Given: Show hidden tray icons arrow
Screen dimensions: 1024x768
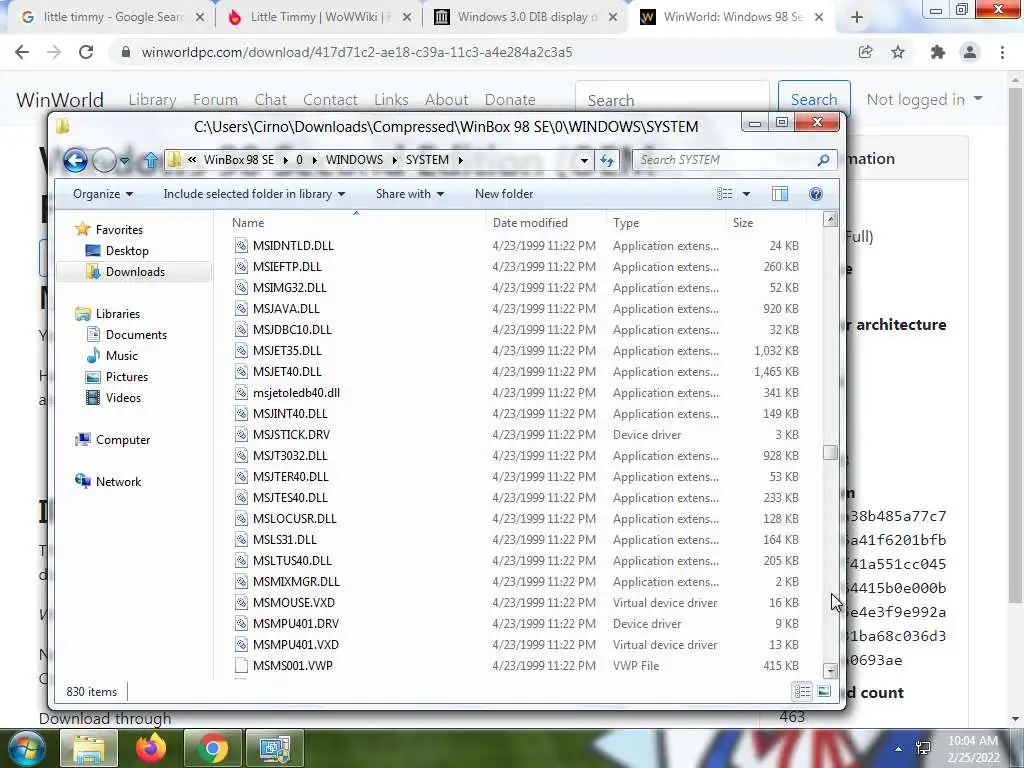Looking at the screenshot, I should [899, 749].
